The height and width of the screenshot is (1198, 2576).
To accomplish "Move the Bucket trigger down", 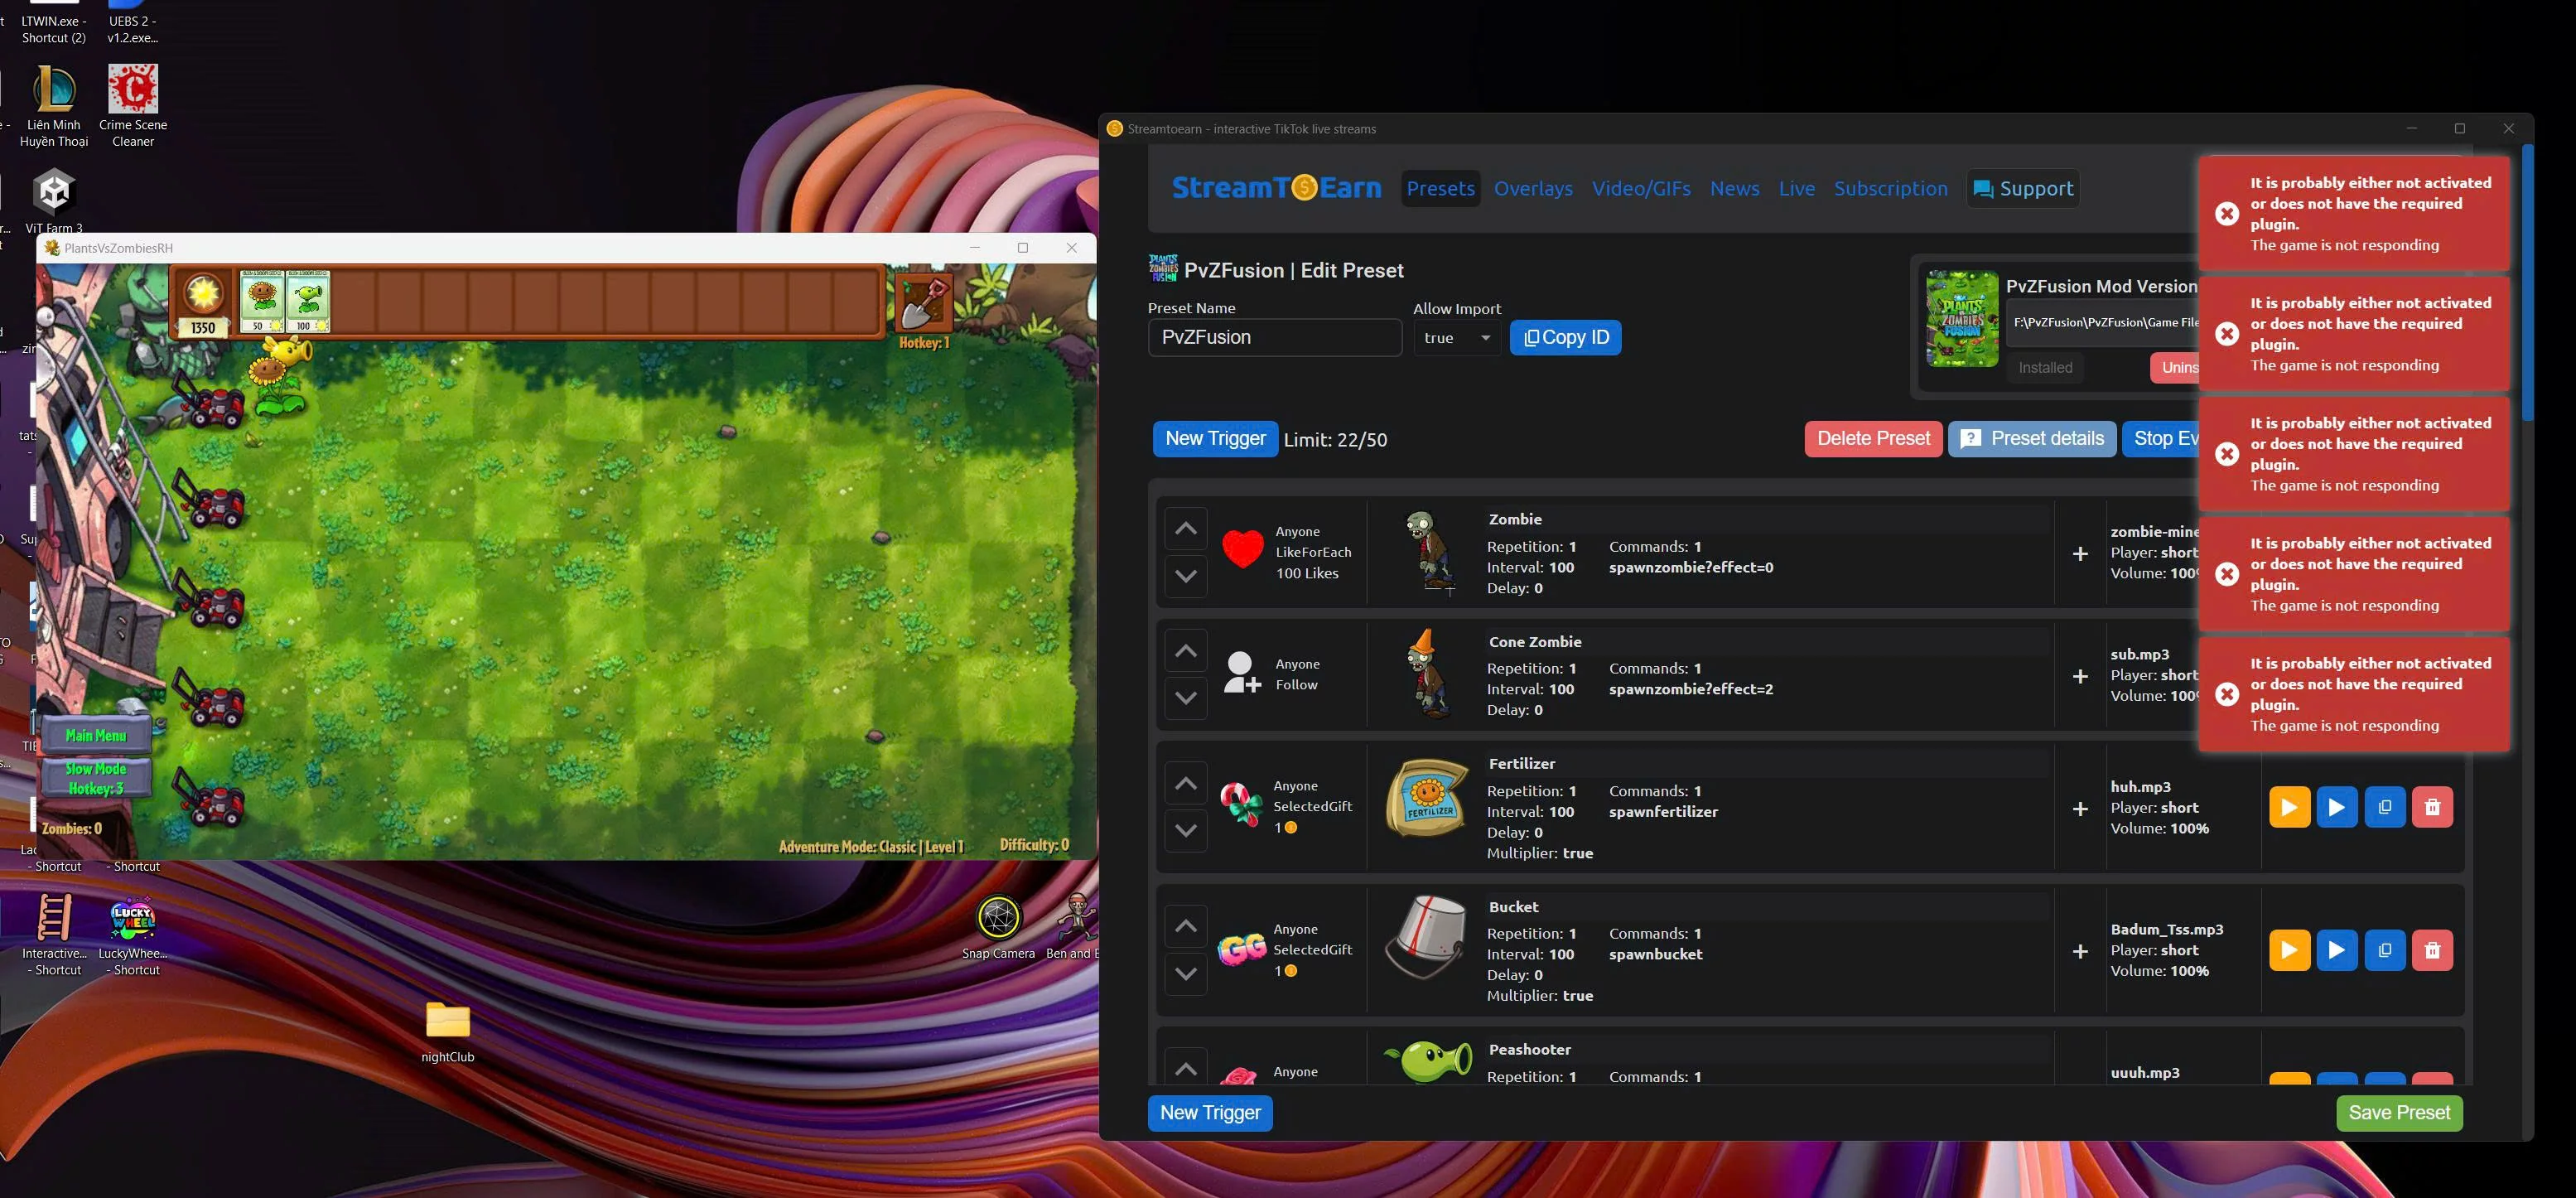I will coord(1185,973).
